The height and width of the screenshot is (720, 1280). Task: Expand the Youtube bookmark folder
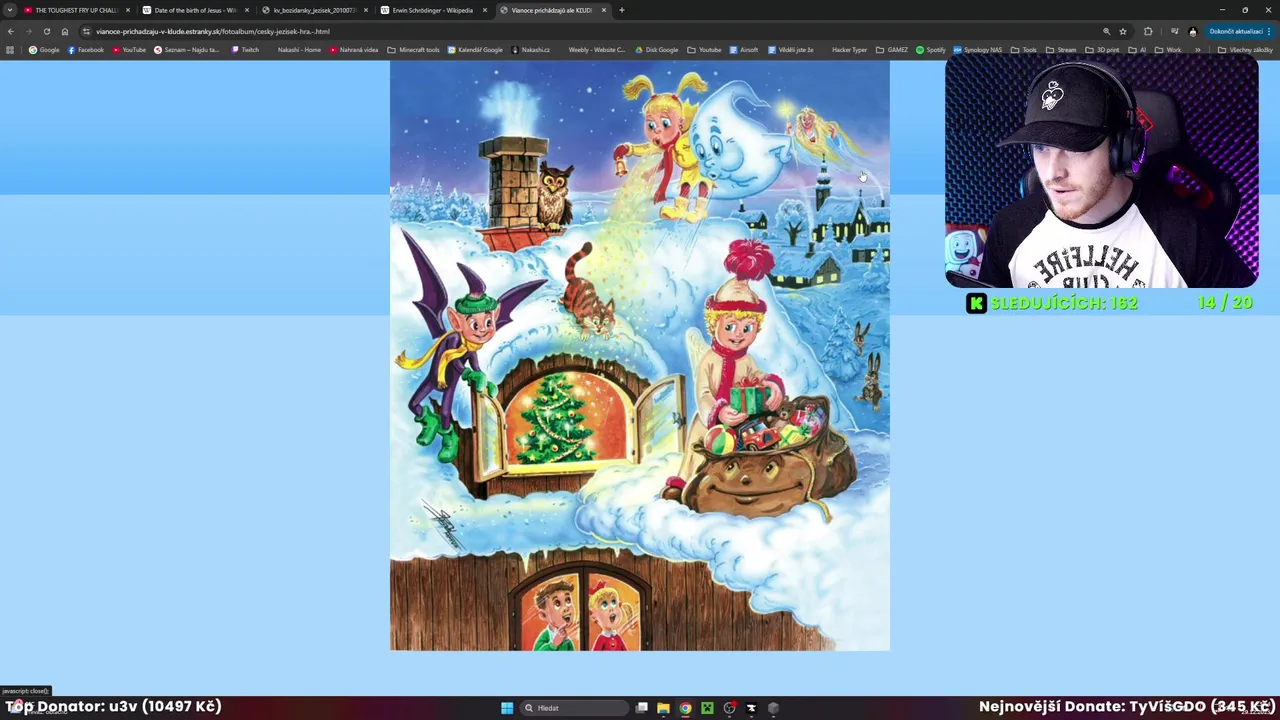click(704, 50)
